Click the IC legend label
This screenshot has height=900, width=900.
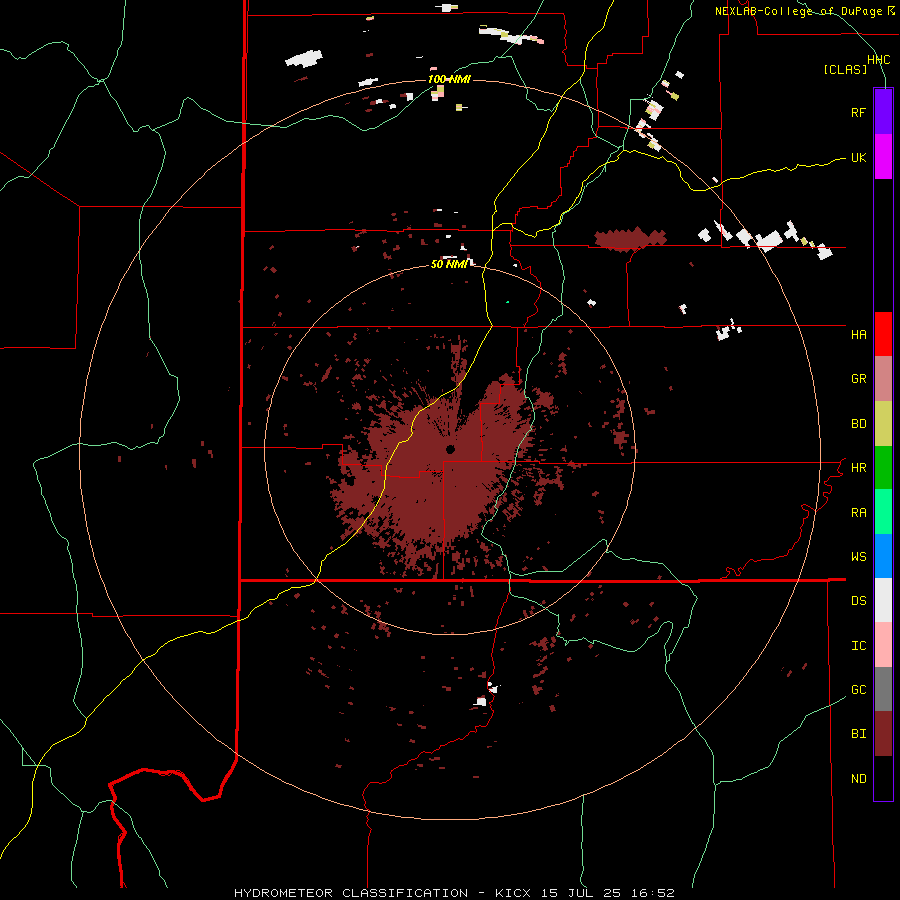(858, 646)
